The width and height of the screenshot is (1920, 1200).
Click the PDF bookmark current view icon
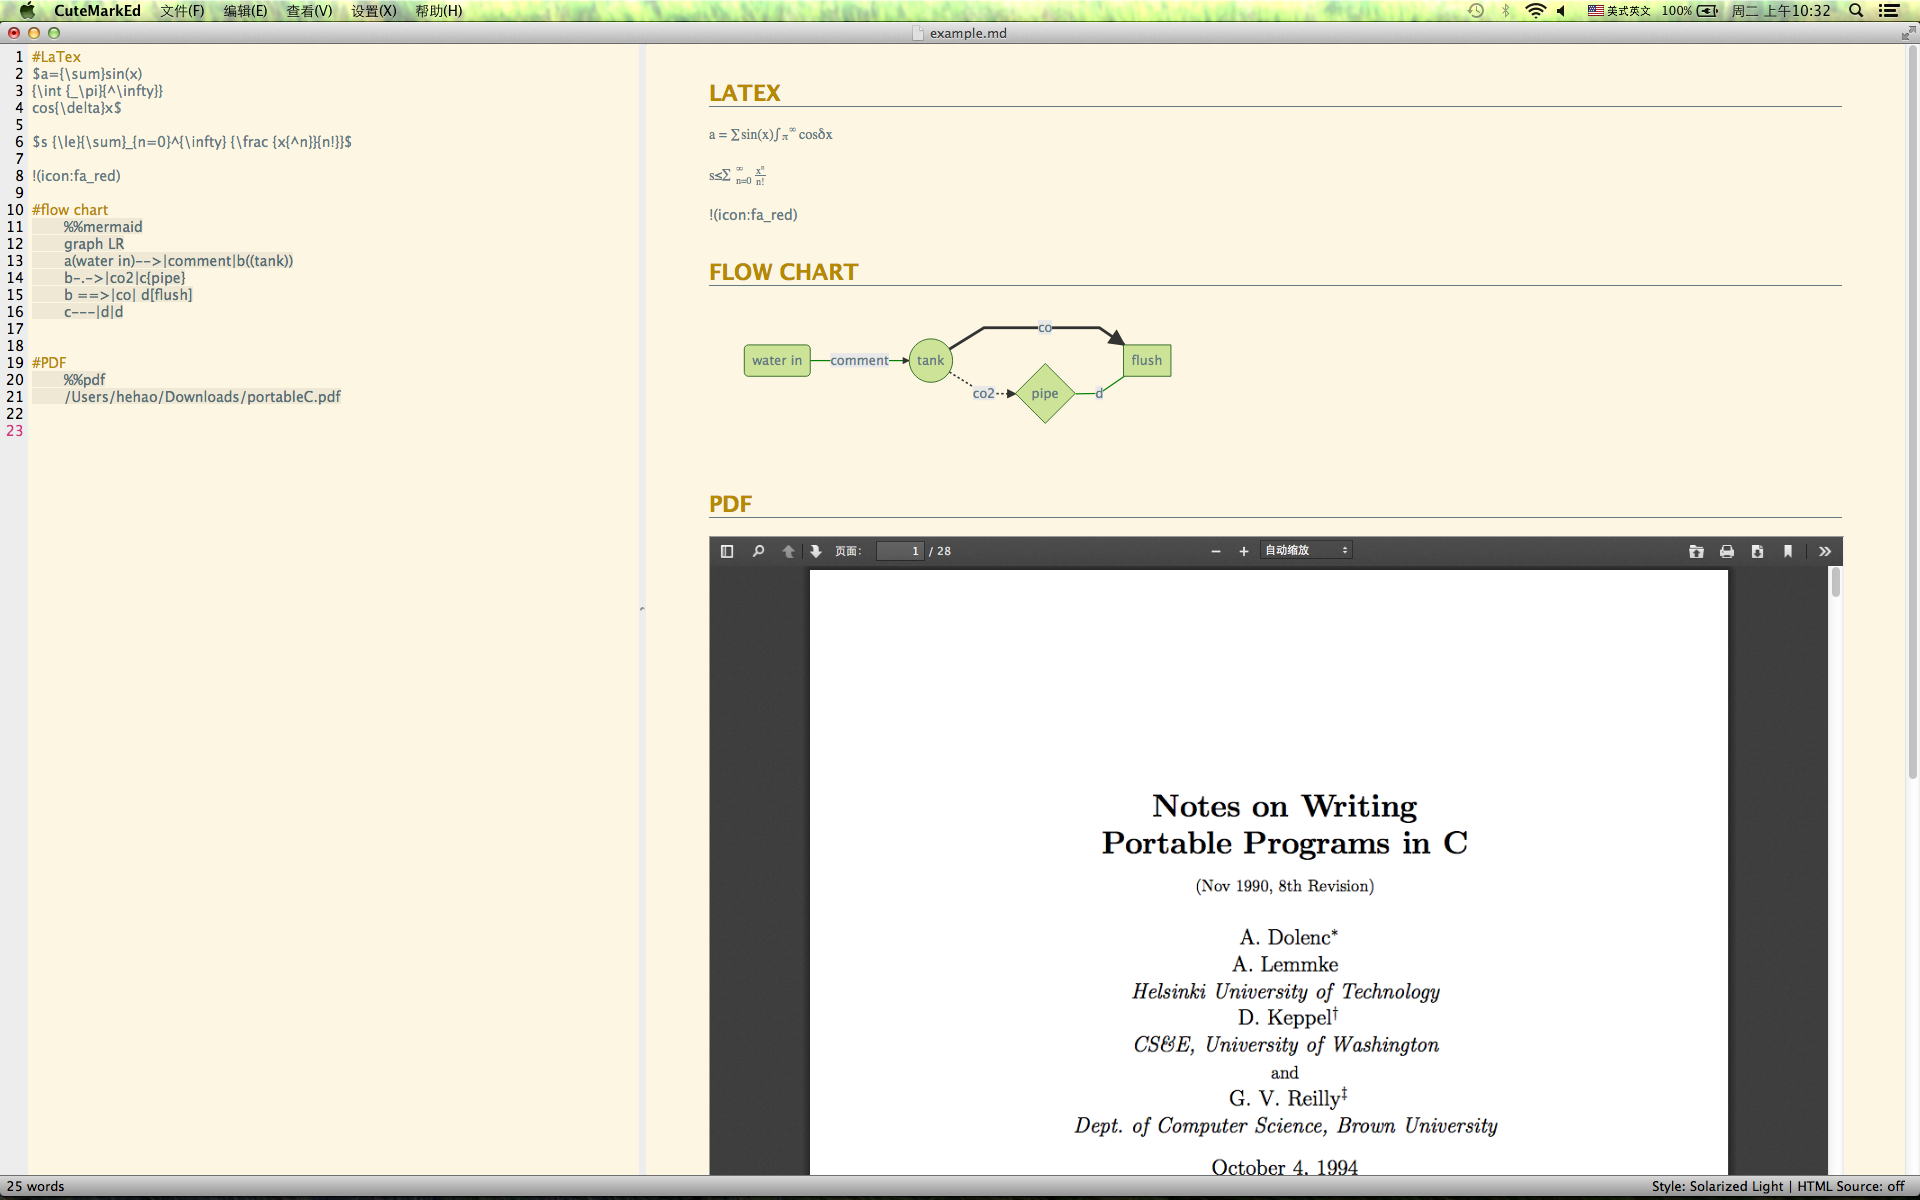[1788, 551]
